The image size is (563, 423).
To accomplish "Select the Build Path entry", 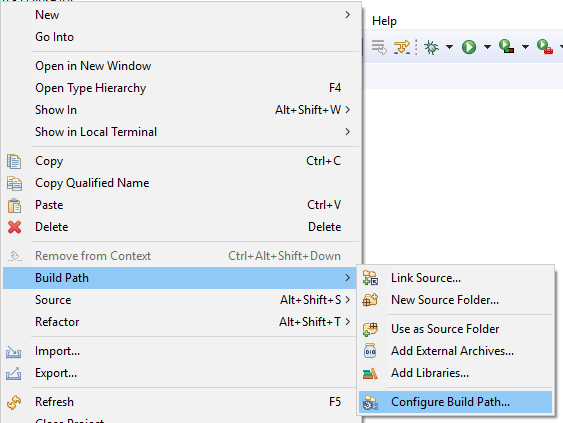I will tap(180, 278).
